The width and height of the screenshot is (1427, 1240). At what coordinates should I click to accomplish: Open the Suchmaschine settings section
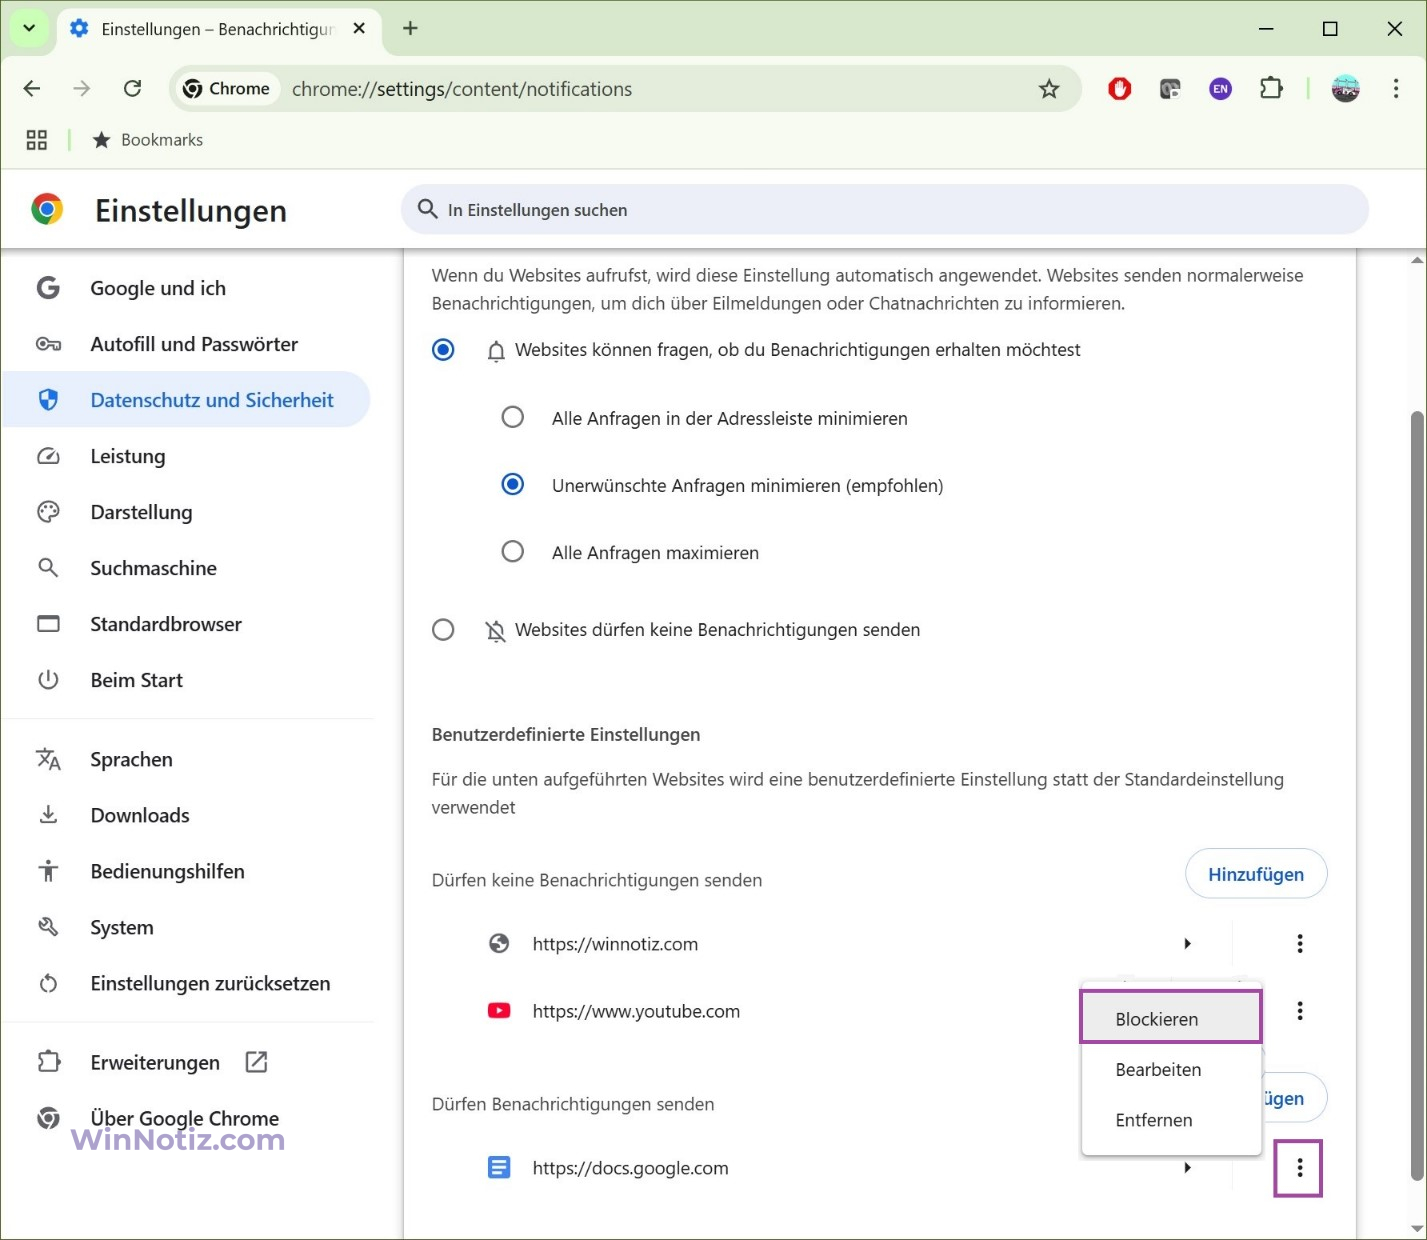(187, 568)
